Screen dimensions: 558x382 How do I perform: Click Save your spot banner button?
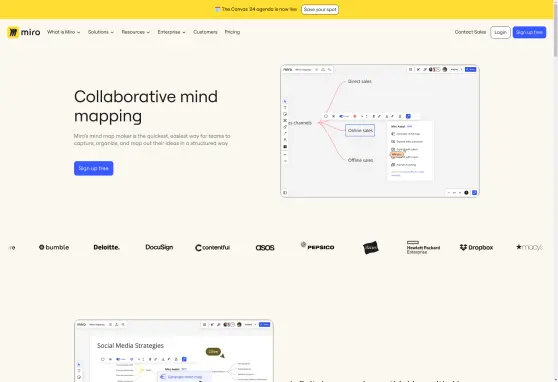[320, 10]
